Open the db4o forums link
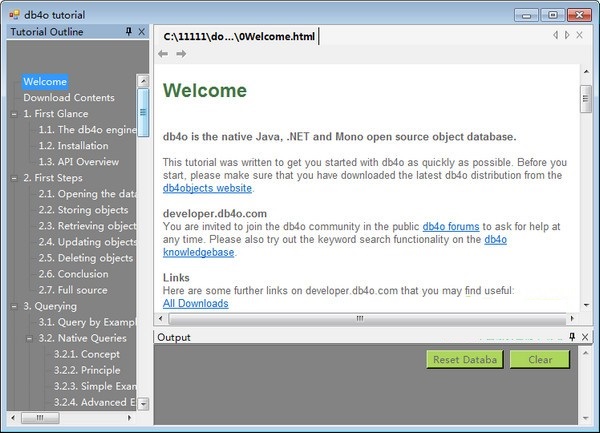The image size is (600, 433). pyautogui.click(x=451, y=226)
